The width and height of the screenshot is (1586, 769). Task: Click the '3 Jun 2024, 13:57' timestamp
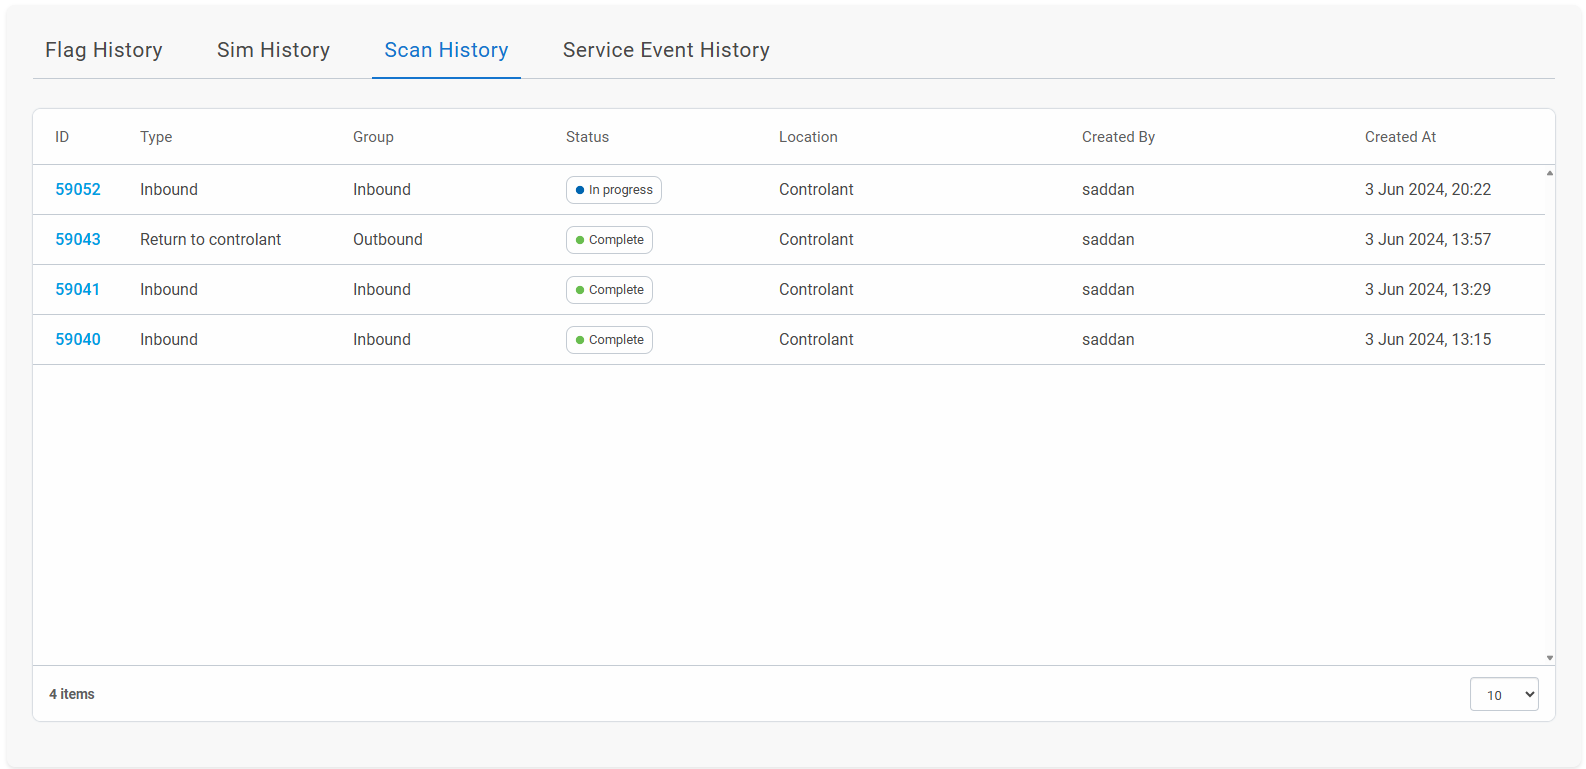(1428, 240)
